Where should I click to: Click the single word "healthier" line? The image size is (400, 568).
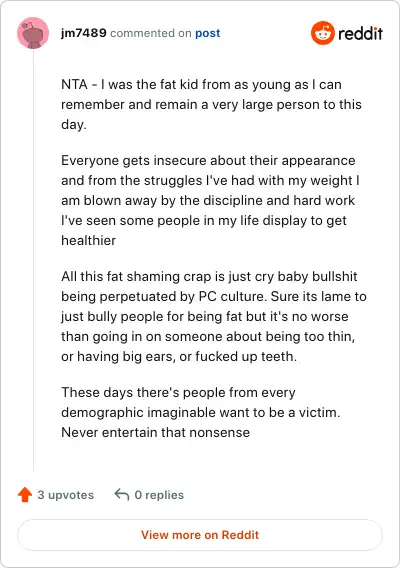pos(88,241)
